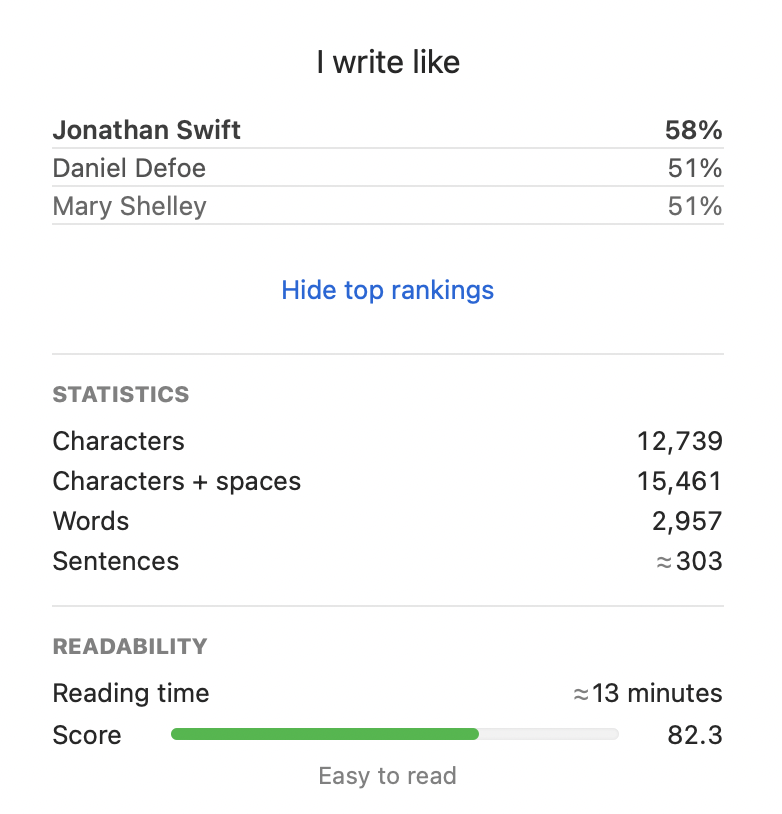
Task: Click Jonathan Swift's 58% match value
Action: (693, 130)
